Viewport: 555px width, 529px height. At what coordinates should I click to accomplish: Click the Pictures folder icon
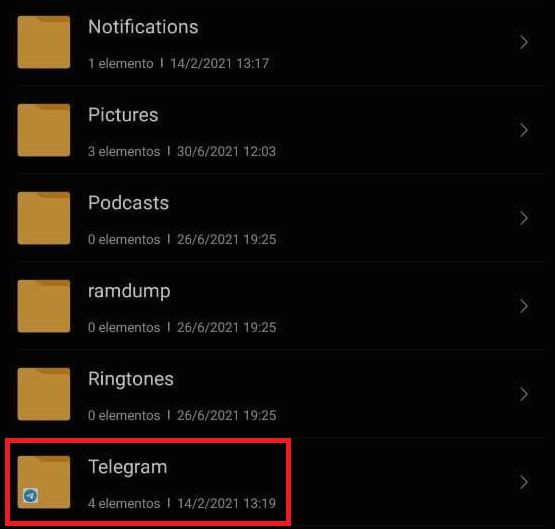click(44, 130)
